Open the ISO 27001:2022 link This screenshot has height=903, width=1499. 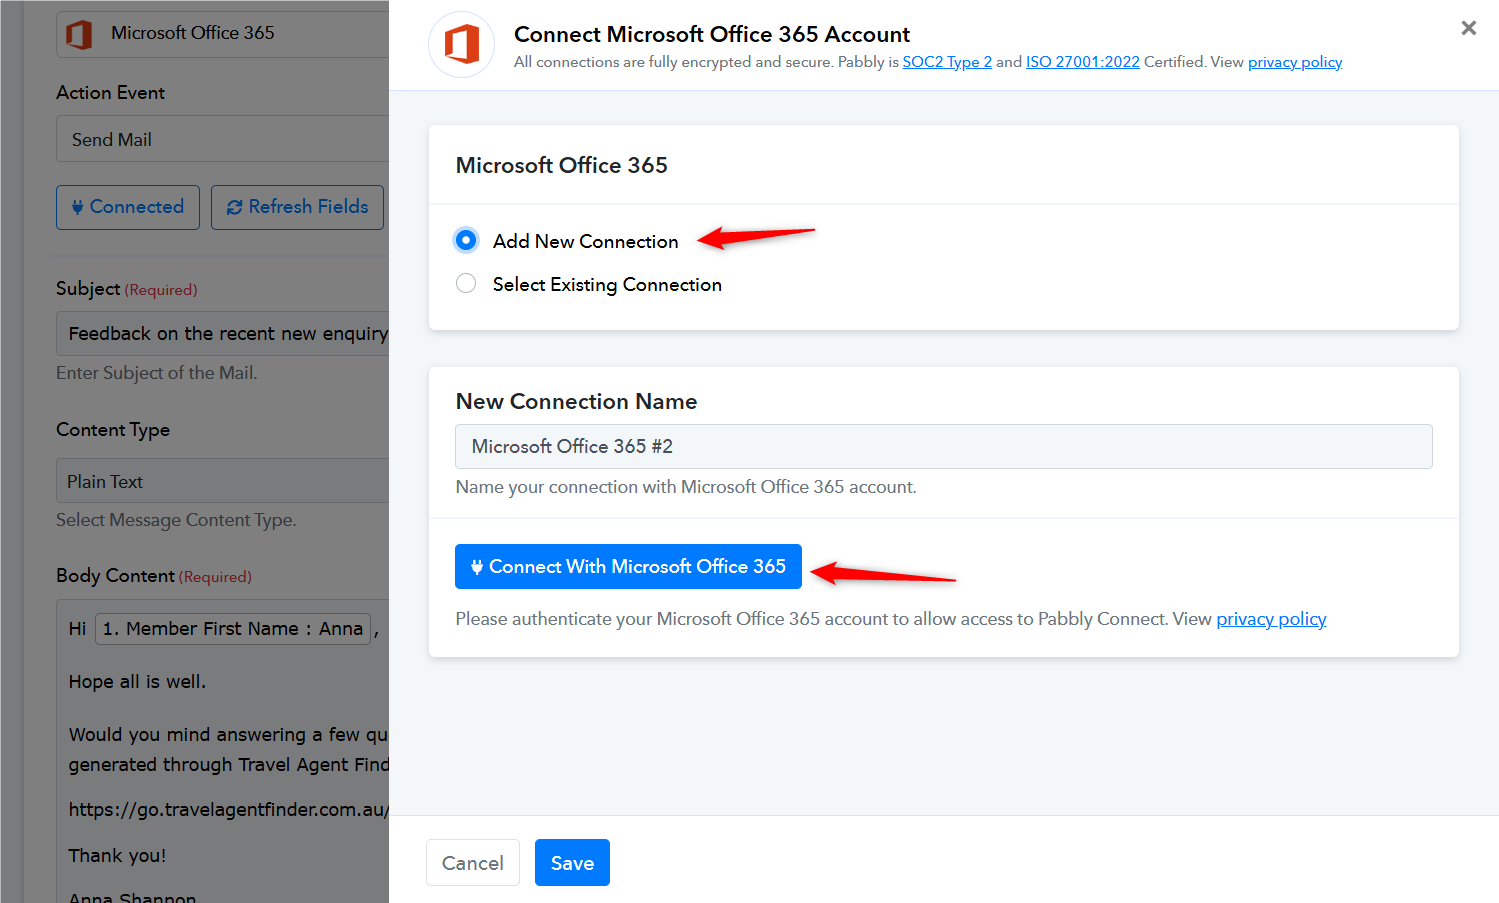pos(1082,62)
